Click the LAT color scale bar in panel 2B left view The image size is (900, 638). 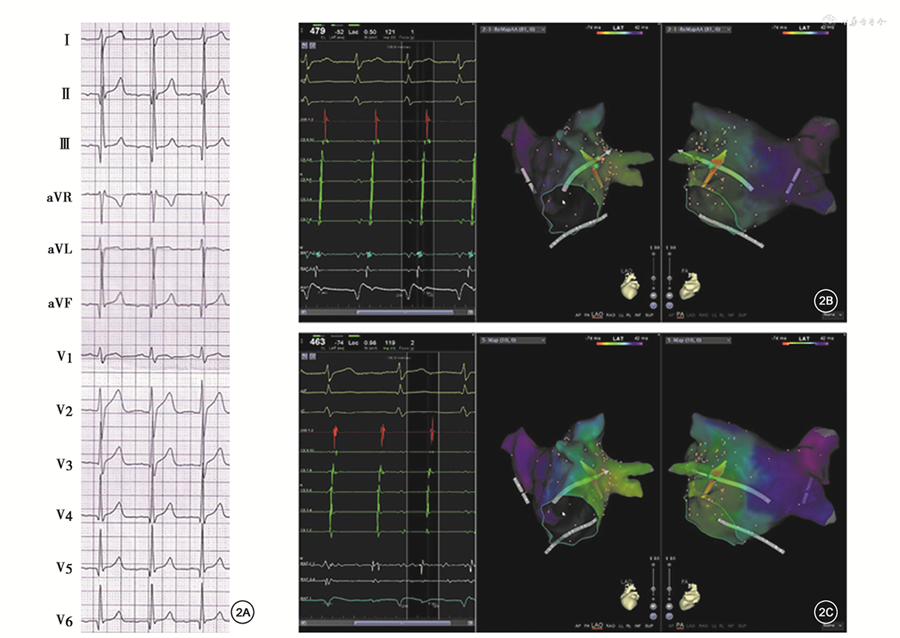pos(611,34)
